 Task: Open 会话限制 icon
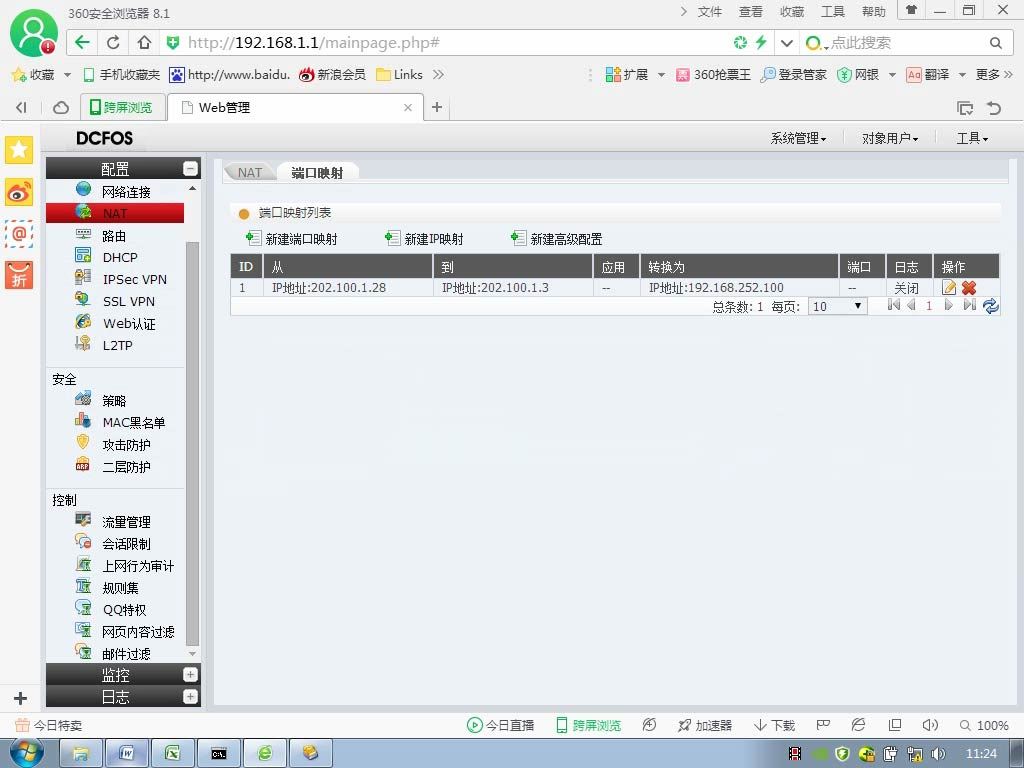84,541
